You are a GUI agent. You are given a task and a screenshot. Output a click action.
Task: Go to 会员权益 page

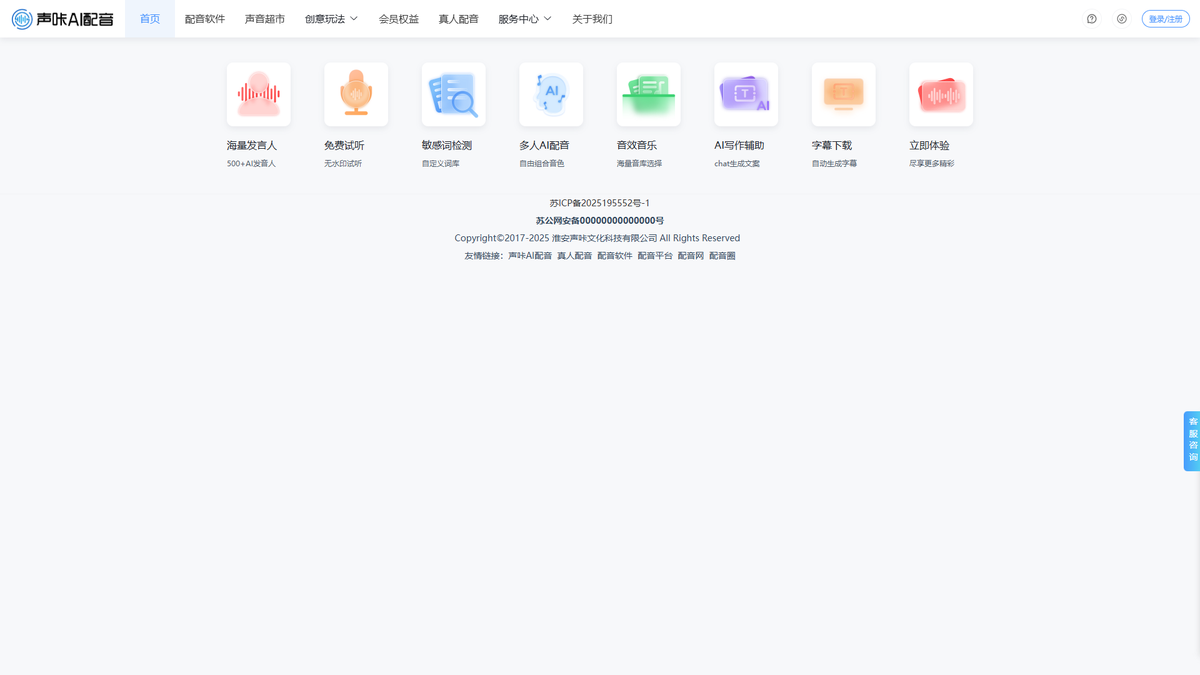pyautogui.click(x=399, y=19)
